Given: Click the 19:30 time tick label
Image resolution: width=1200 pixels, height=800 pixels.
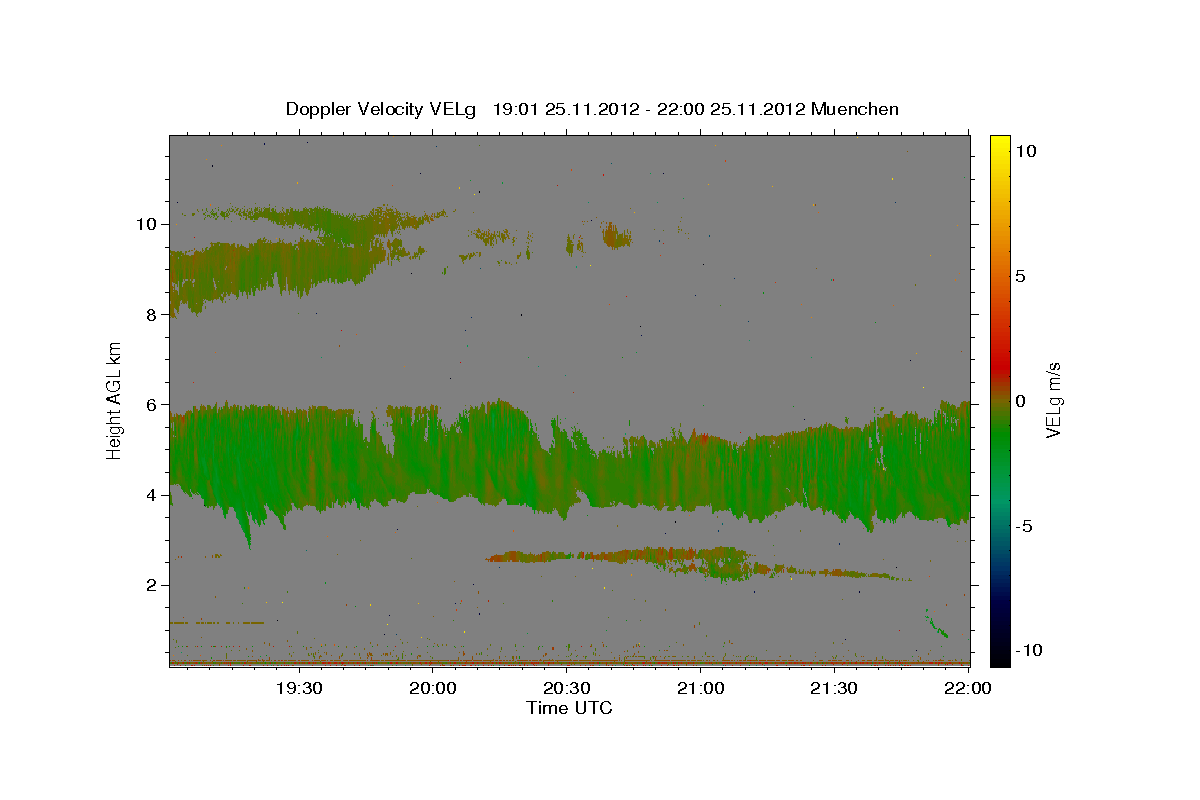Looking at the screenshot, I should tap(299, 688).
